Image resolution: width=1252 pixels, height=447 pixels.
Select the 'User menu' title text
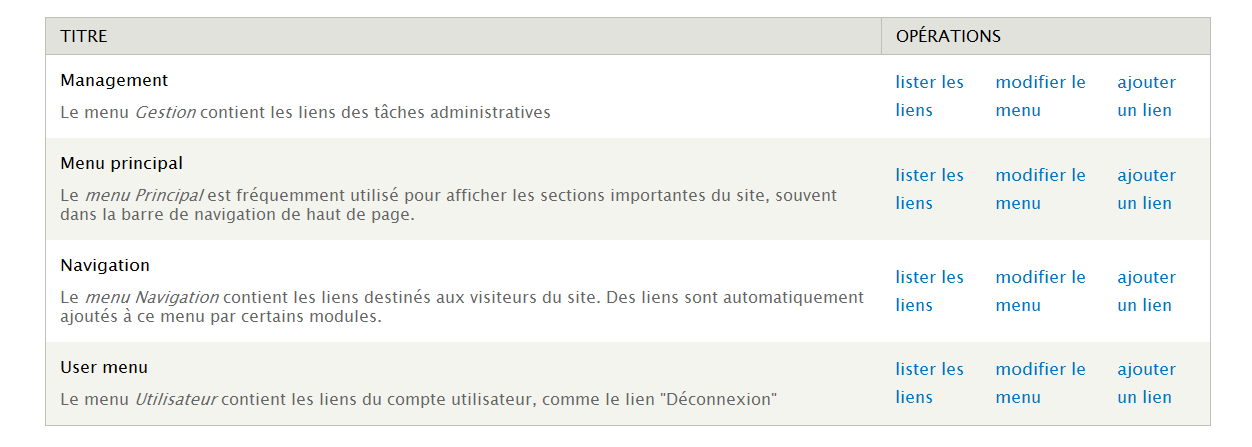tap(104, 368)
